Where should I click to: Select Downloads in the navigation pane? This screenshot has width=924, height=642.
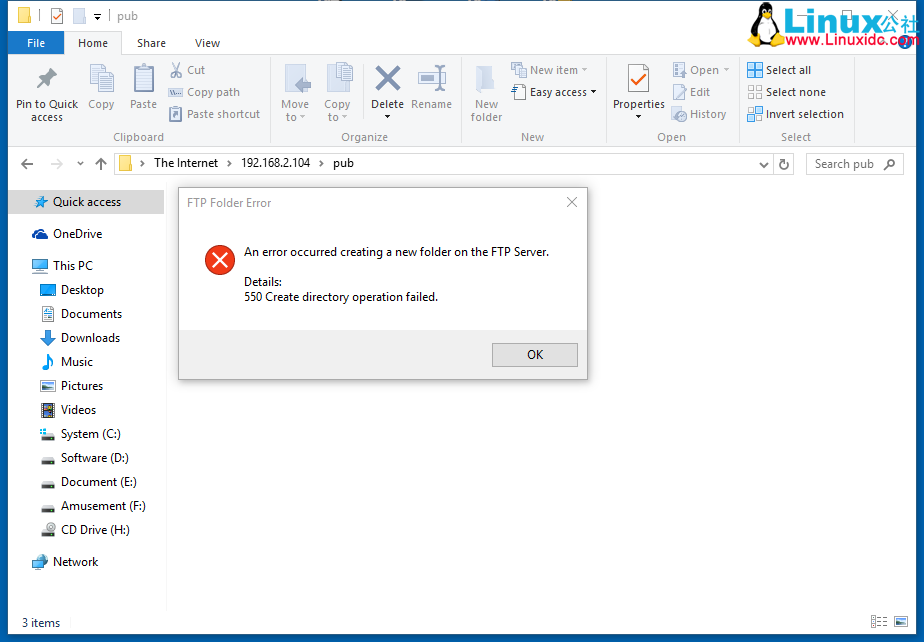(x=90, y=338)
